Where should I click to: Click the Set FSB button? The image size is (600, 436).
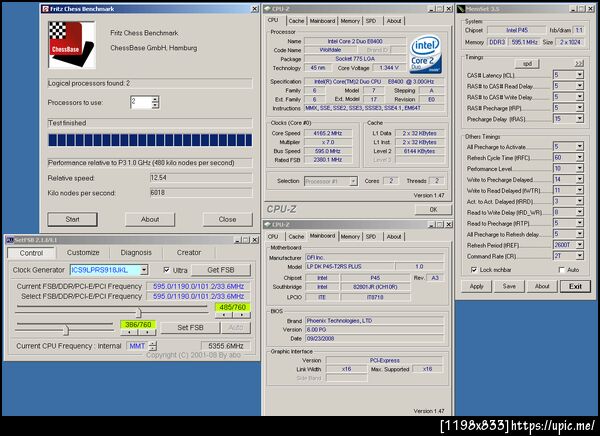pyautogui.click(x=190, y=328)
